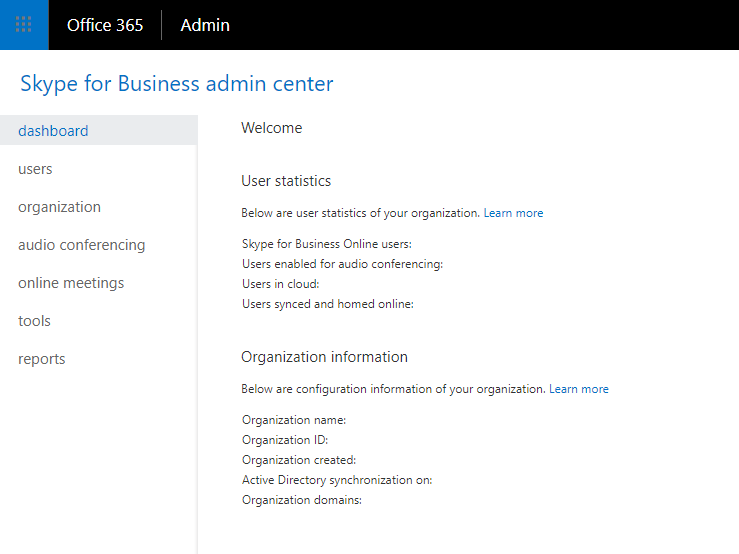The width and height of the screenshot is (739, 554).
Task: Click the Welcome heading
Action: click(271, 128)
